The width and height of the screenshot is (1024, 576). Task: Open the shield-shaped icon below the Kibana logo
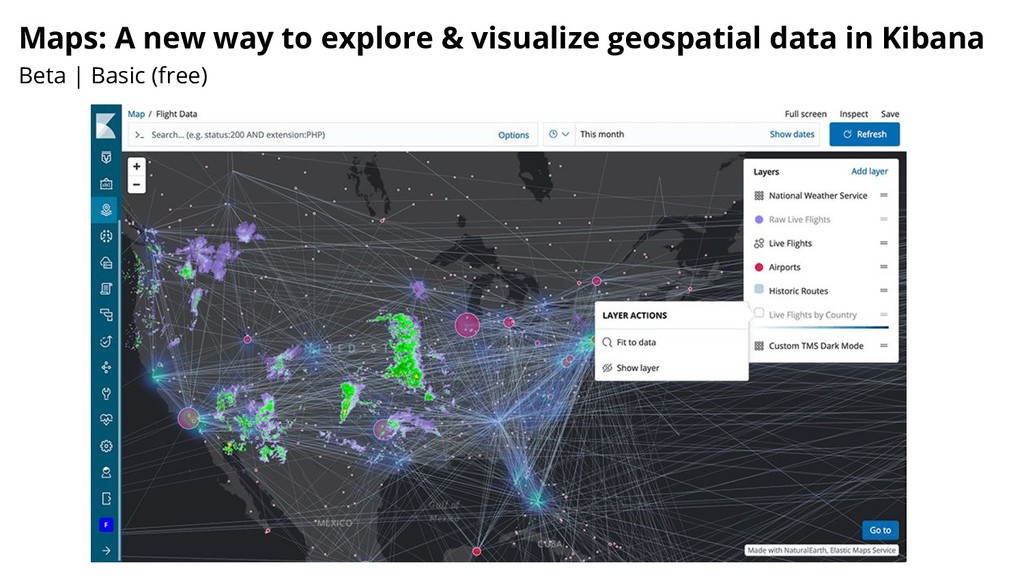point(106,157)
